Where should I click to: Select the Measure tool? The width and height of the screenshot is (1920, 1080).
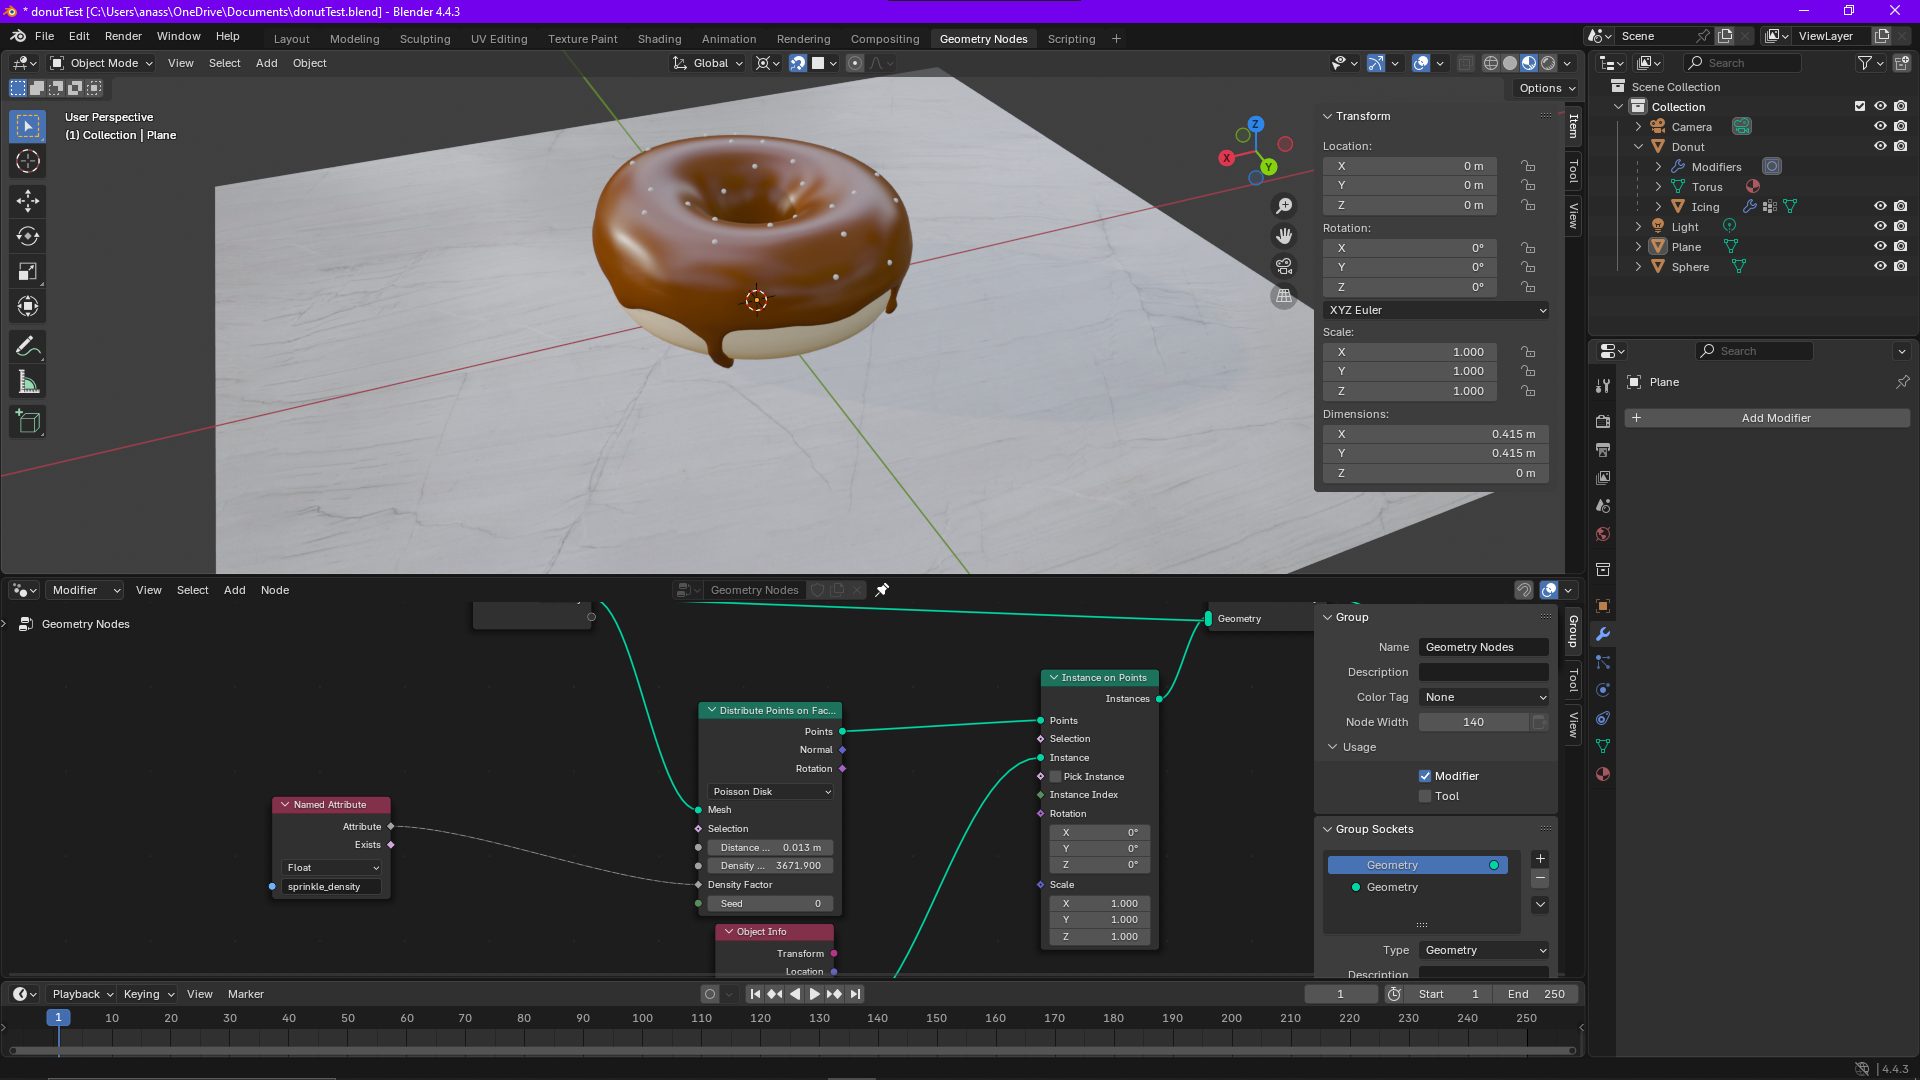coord(28,382)
